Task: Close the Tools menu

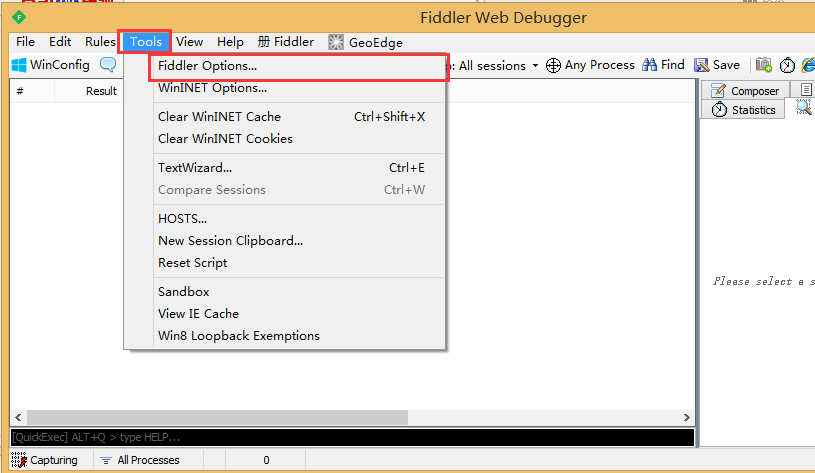Action: click(146, 42)
